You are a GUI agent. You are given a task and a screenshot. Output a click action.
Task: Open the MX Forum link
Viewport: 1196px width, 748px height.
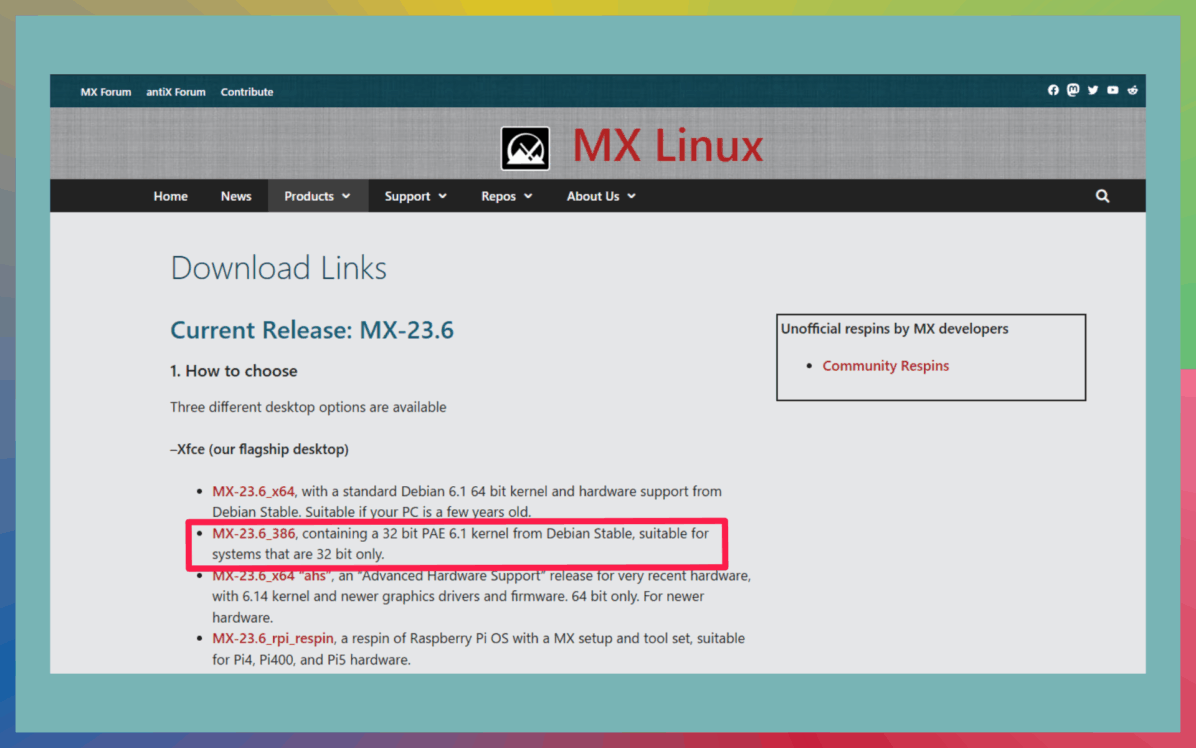pyautogui.click(x=105, y=91)
